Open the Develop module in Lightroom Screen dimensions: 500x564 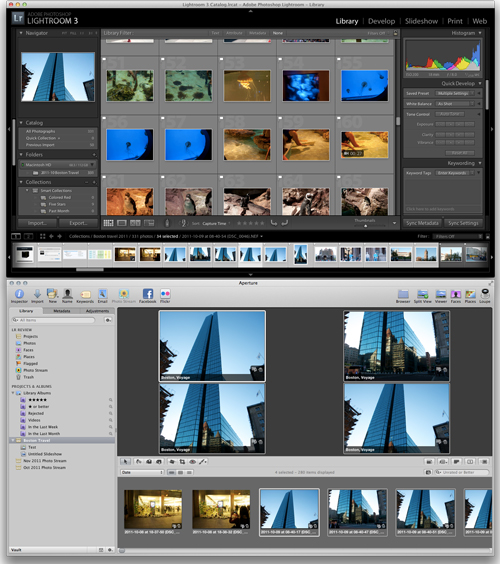(381, 21)
